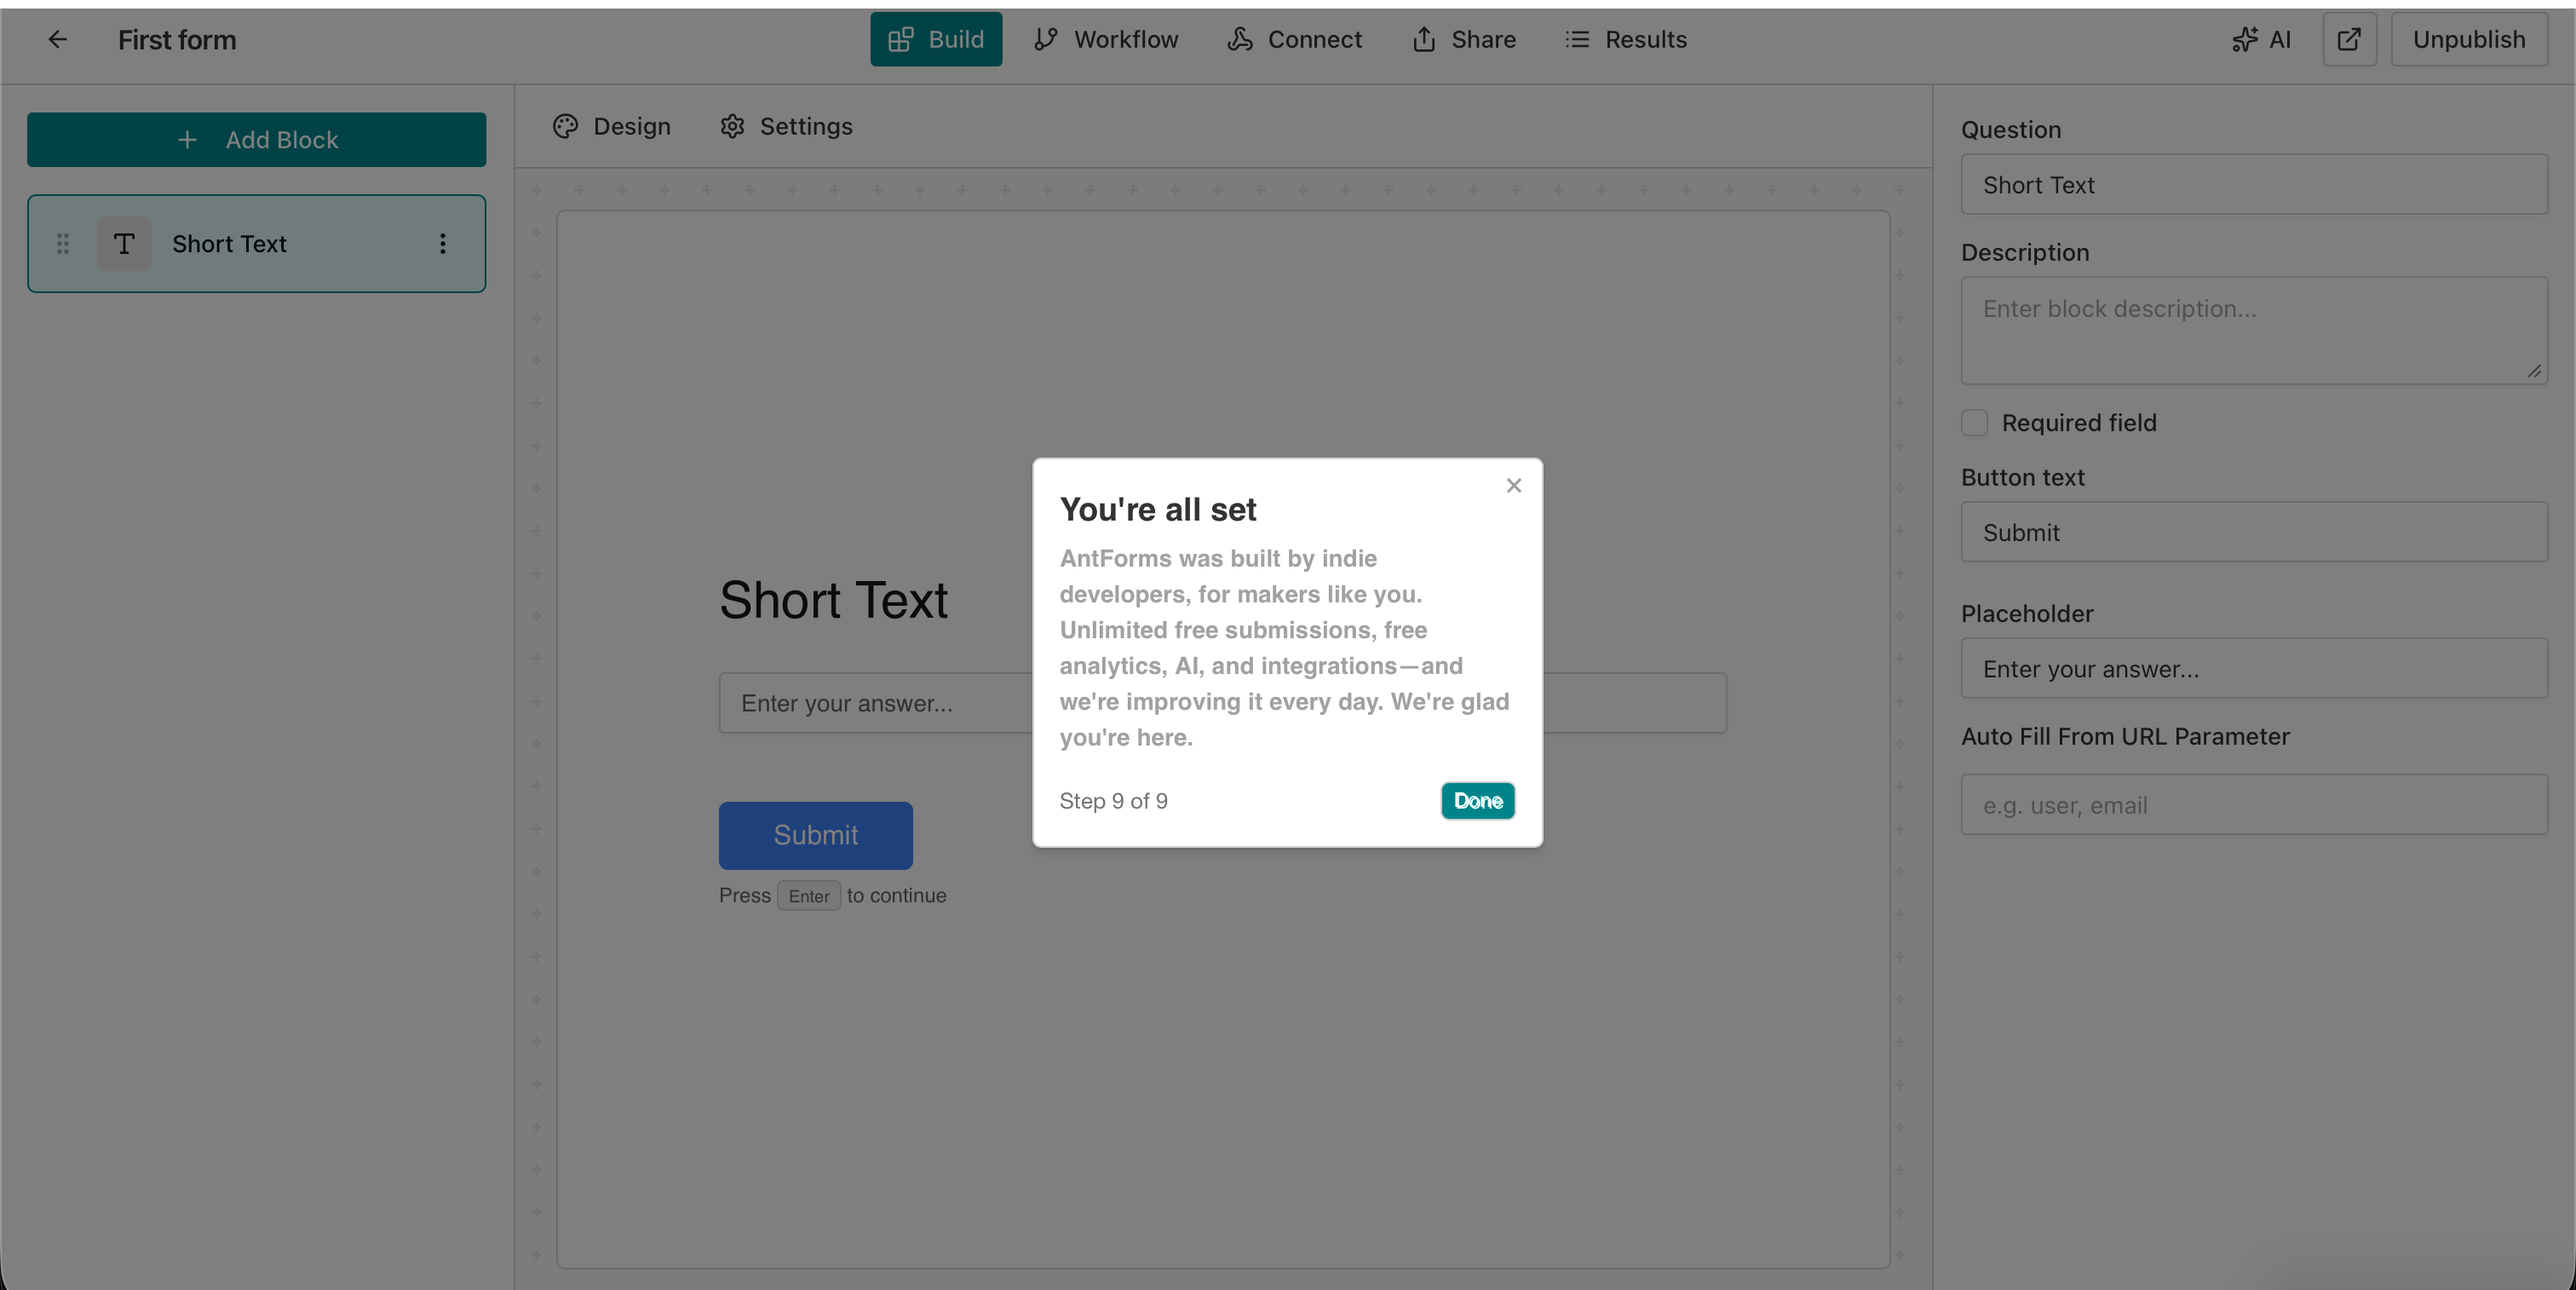Open the Connect integrations section
This screenshot has height=1290, width=2576.
click(1294, 39)
